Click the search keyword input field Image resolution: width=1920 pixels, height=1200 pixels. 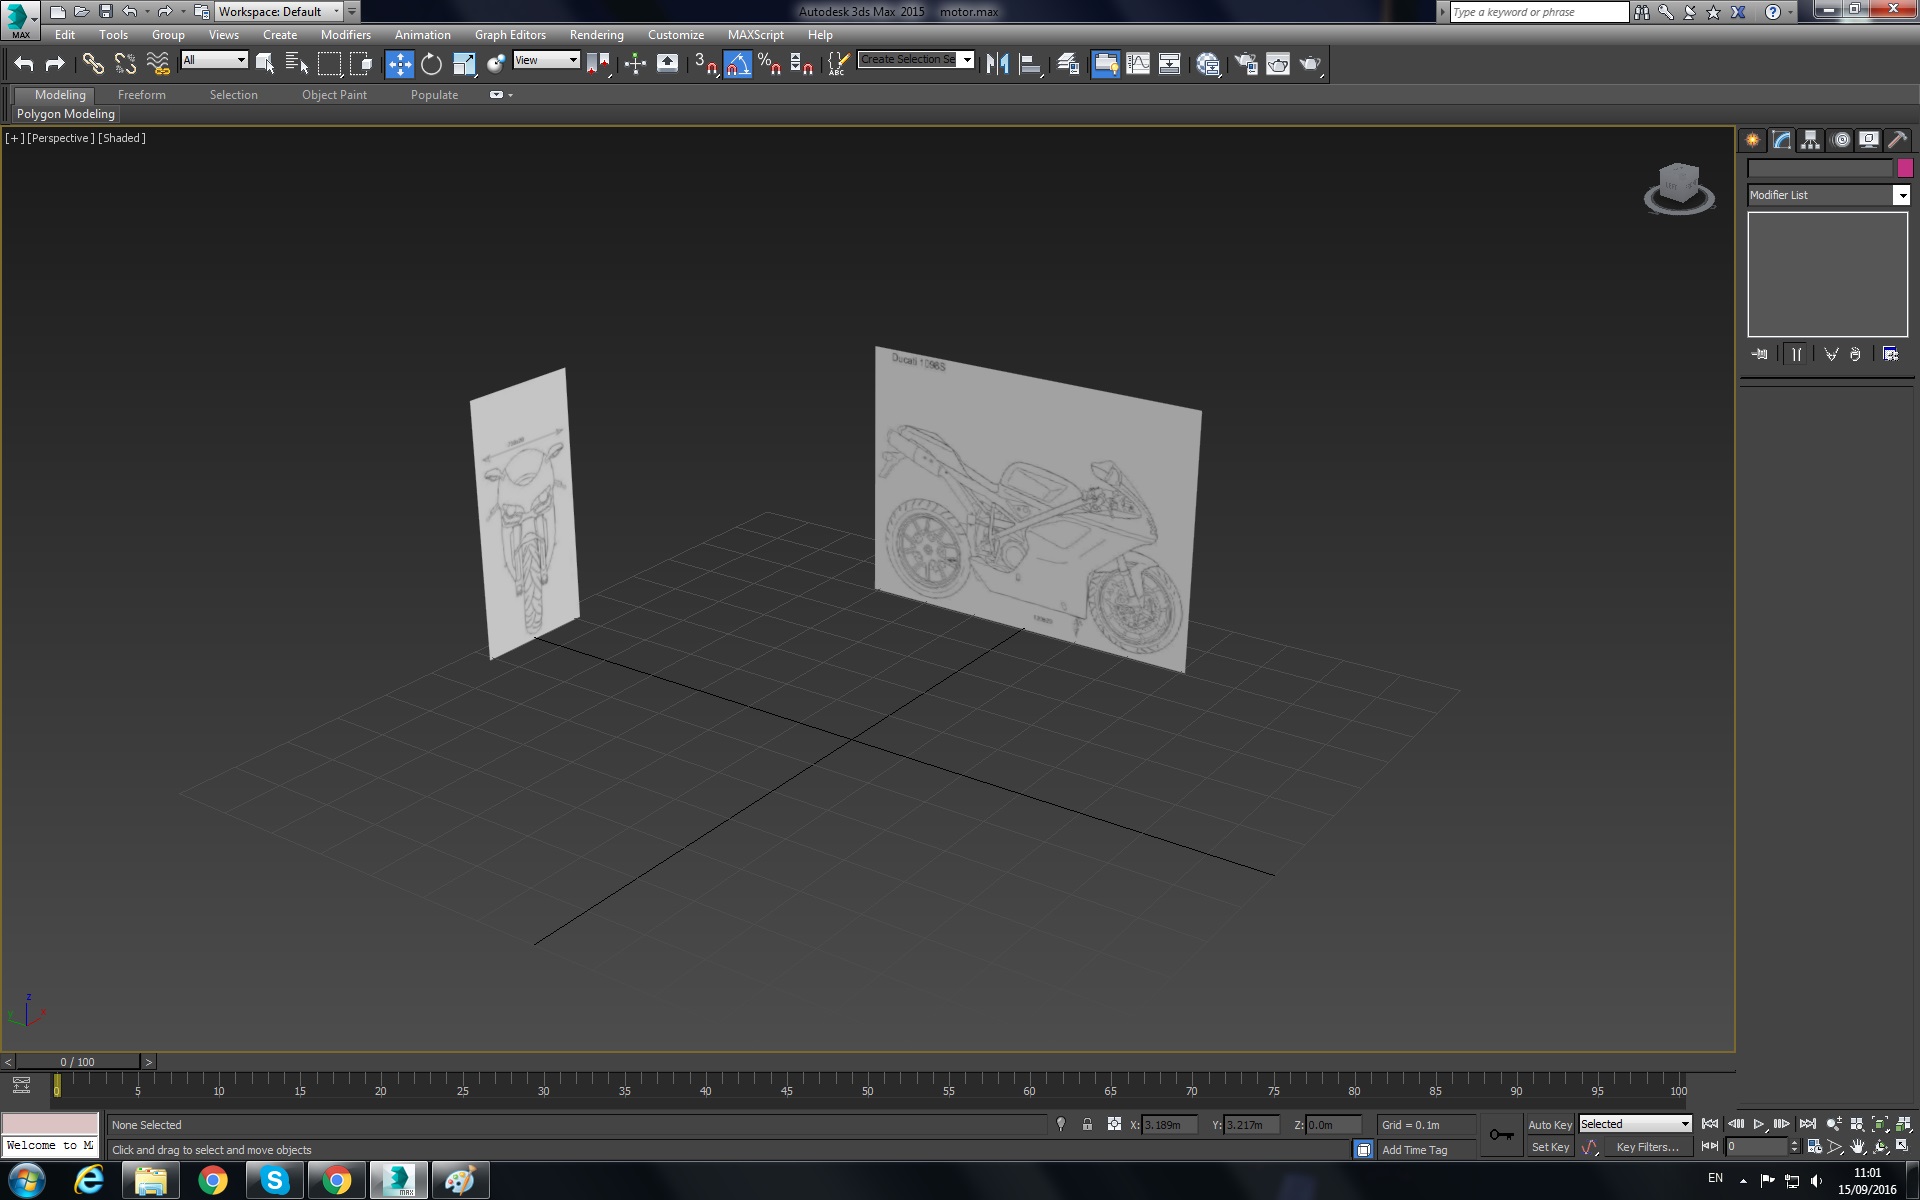point(1539,12)
